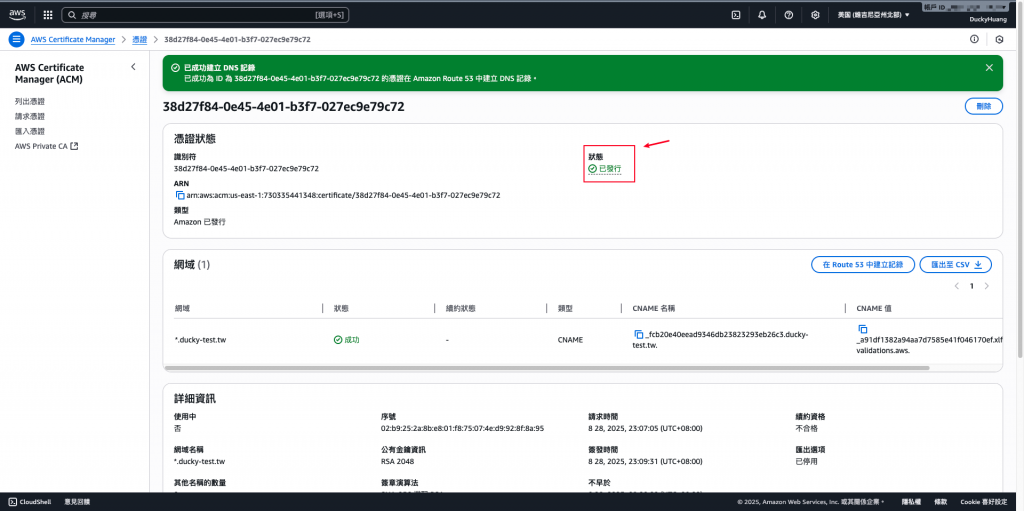Click the RSA 2048 key info value
Viewport: 1024px width, 511px height.
coord(398,461)
